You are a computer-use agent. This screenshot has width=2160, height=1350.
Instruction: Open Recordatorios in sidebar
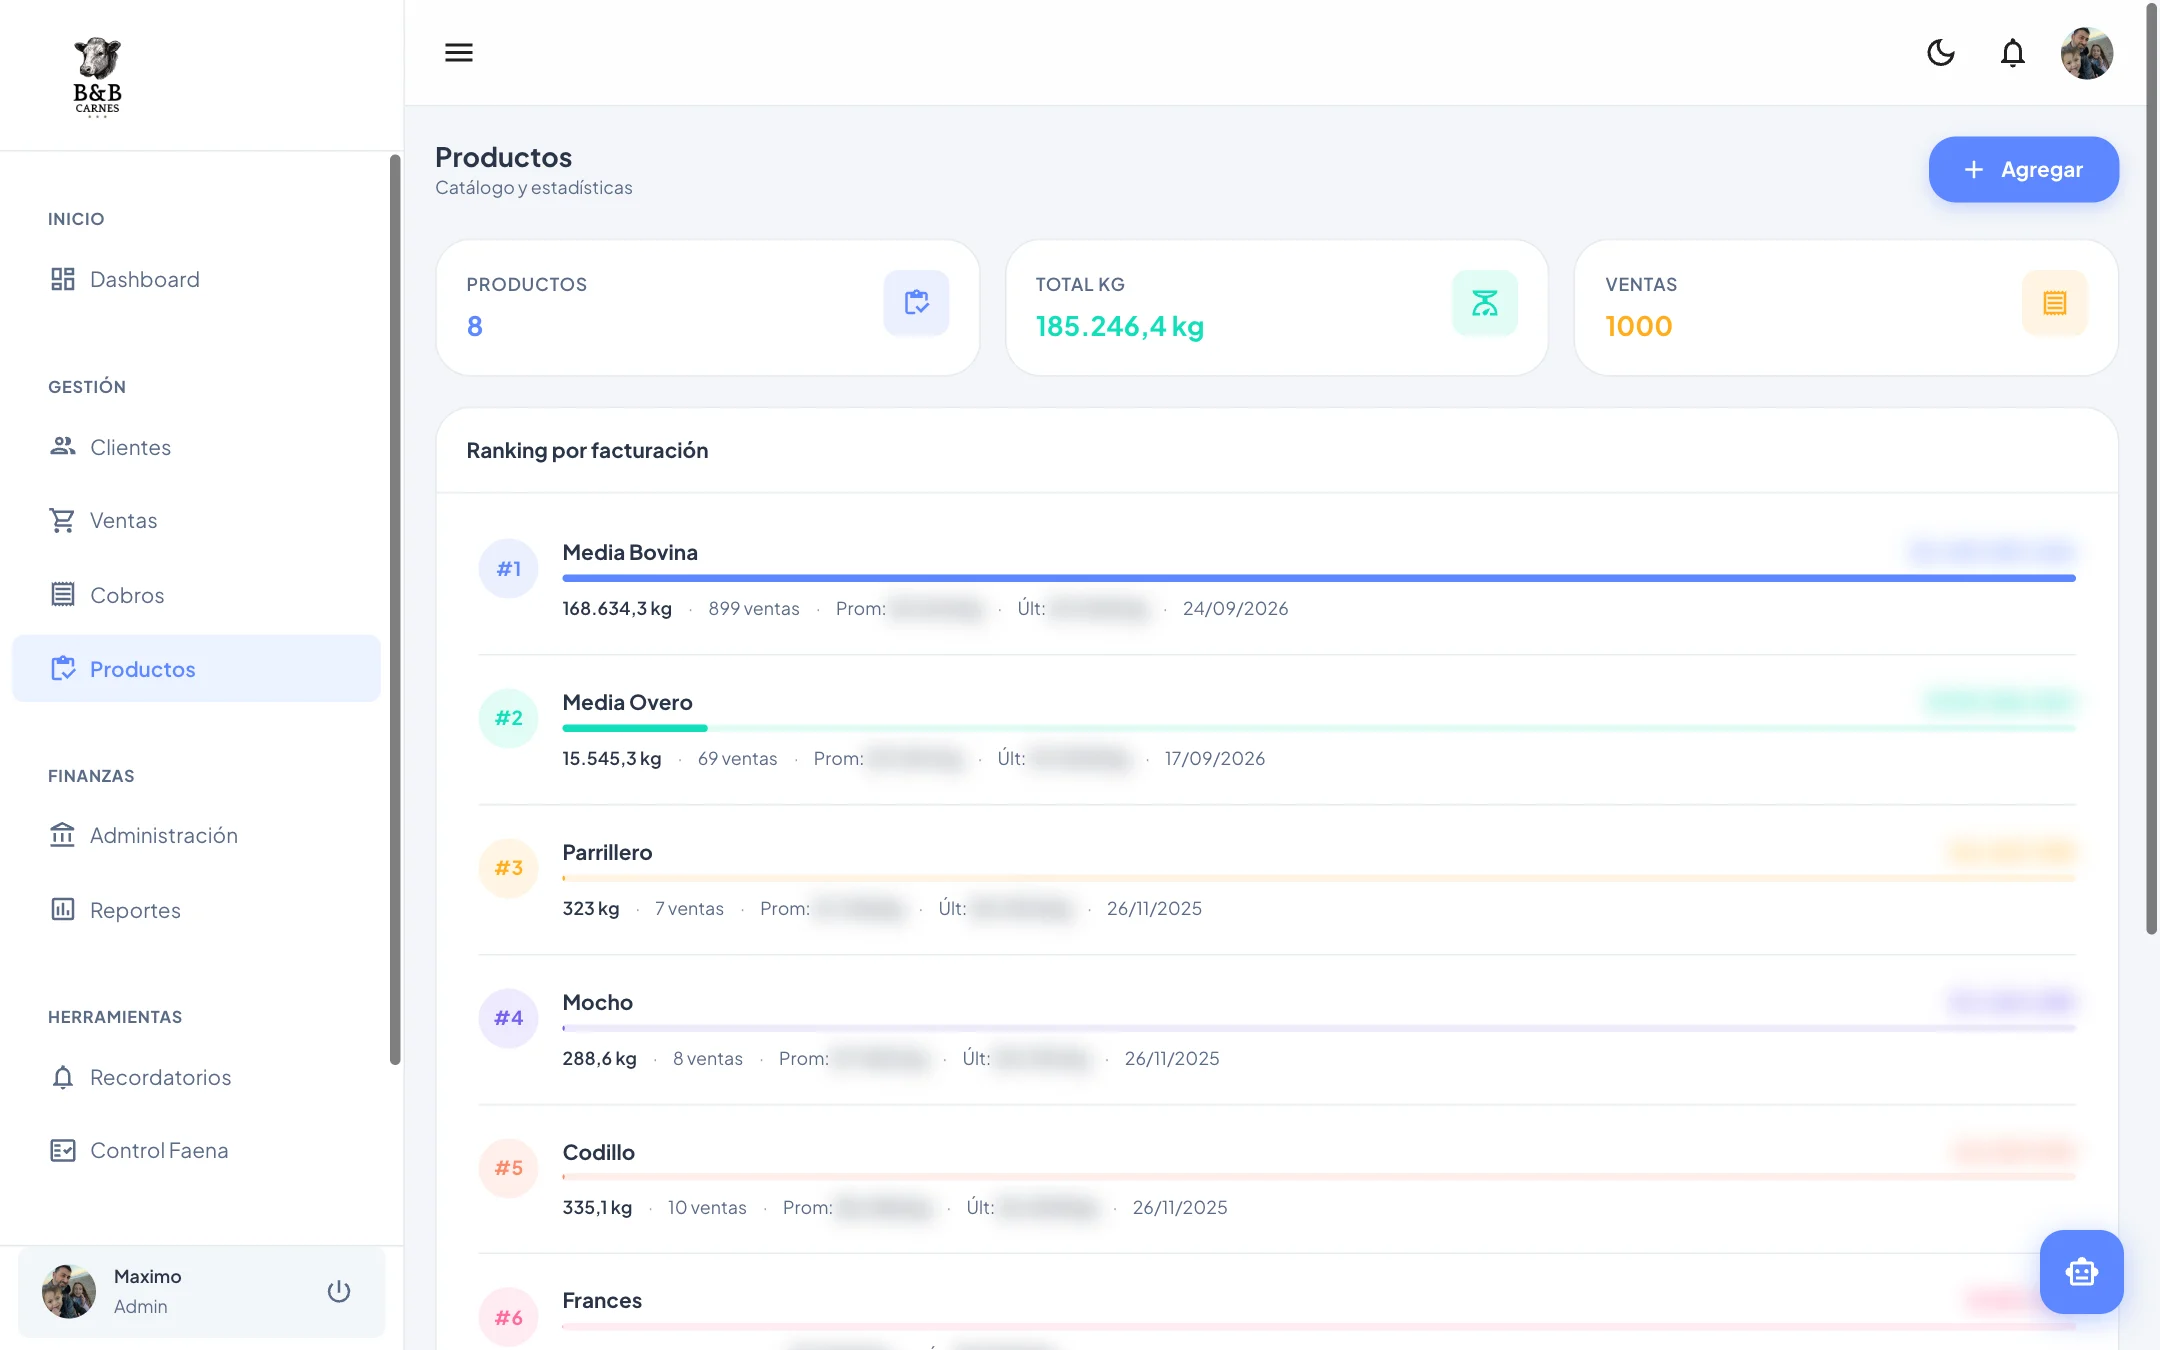(x=196, y=1077)
